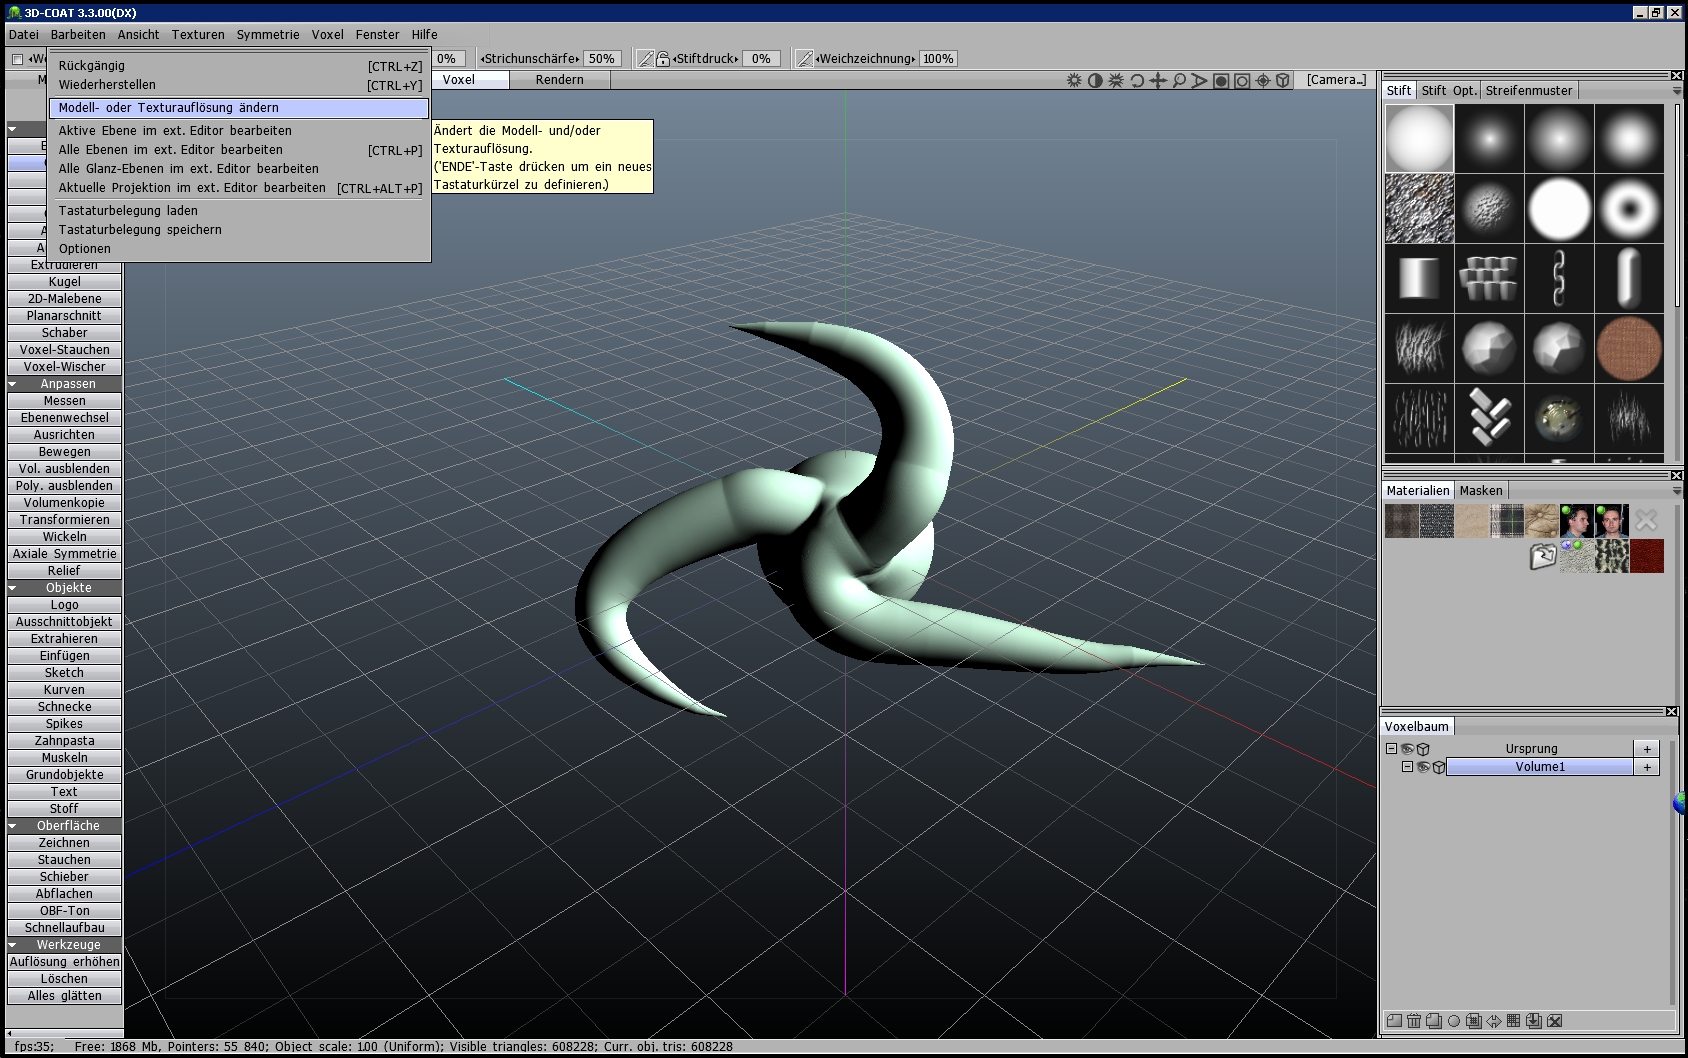This screenshot has height=1058, width=1688.
Task: Select the Transformieren tool button
Action: (65, 520)
